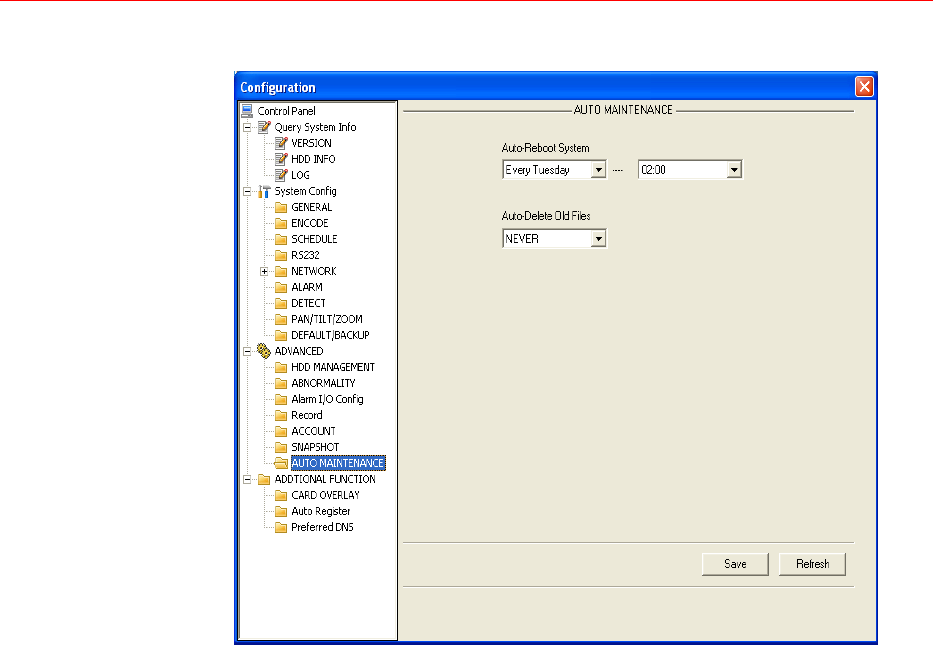The height and width of the screenshot is (645, 933).
Task: Select the HDD INFO tree item
Action: 313,159
